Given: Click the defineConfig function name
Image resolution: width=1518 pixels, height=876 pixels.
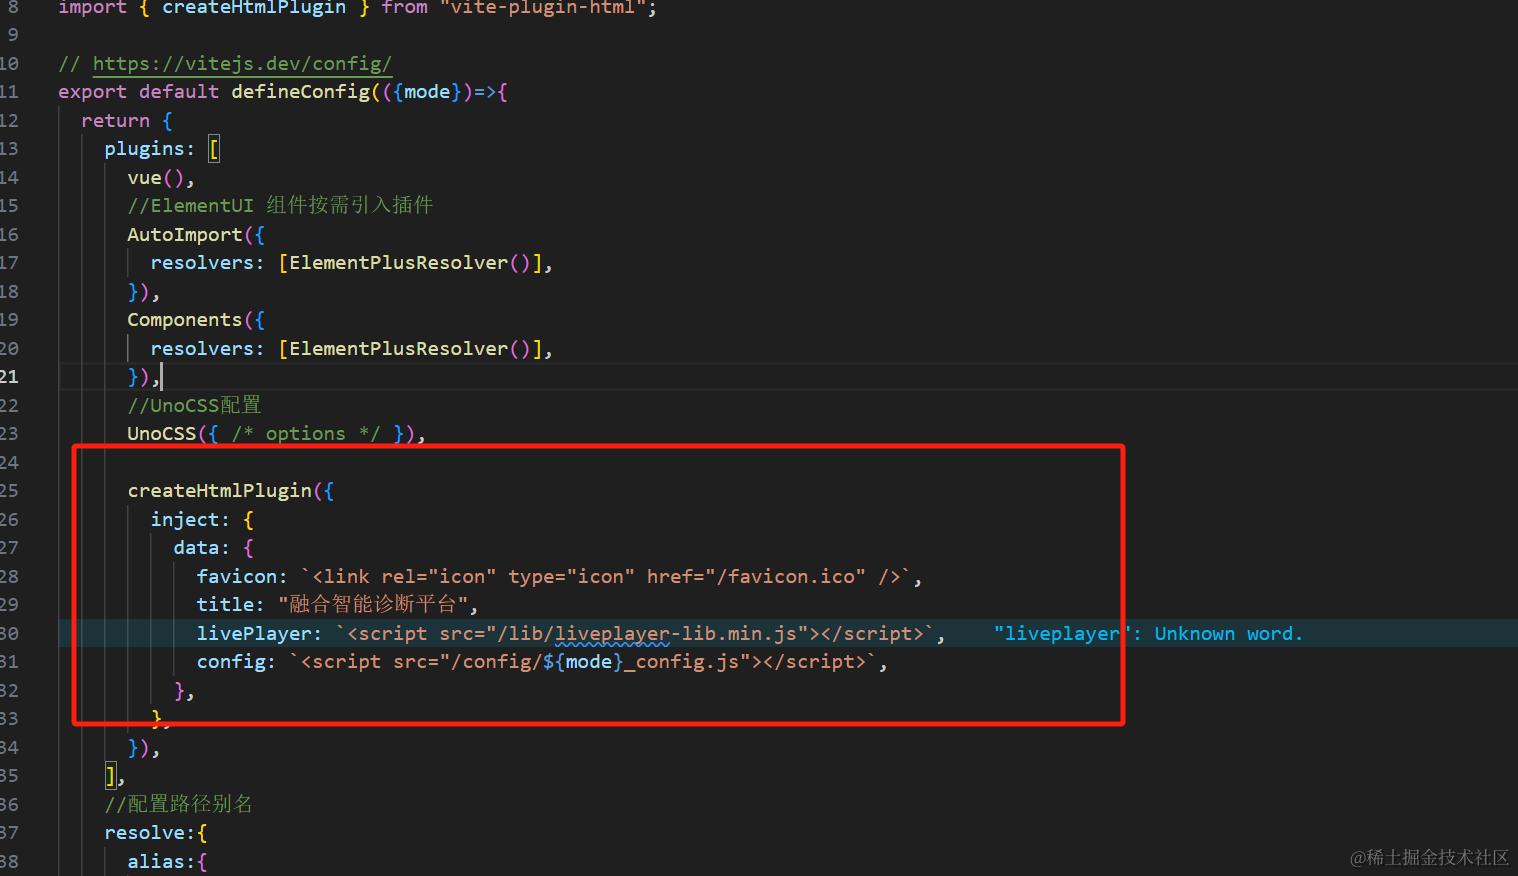Looking at the screenshot, I should [301, 92].
